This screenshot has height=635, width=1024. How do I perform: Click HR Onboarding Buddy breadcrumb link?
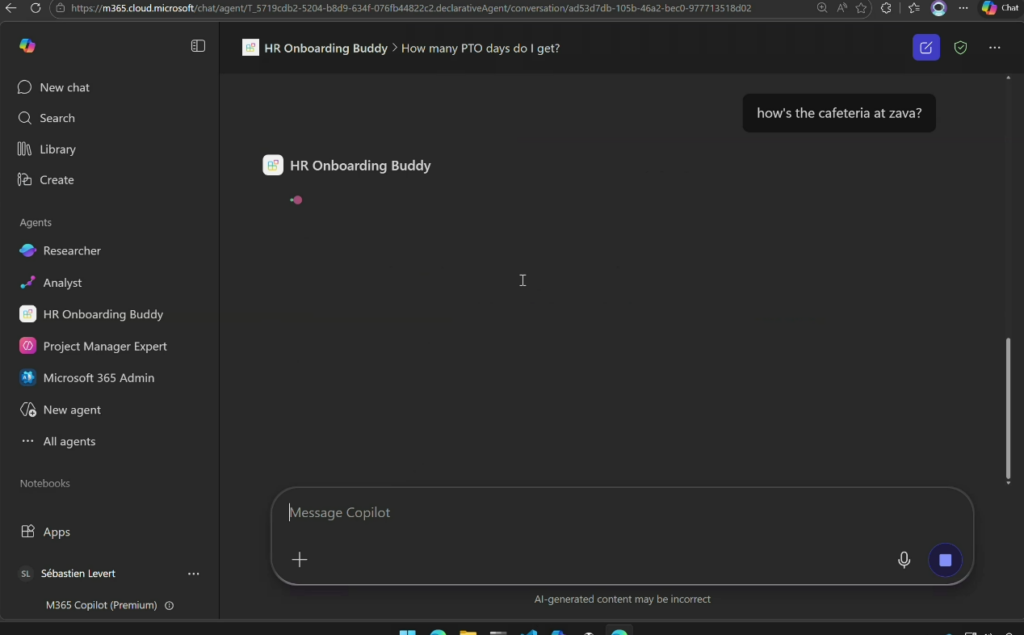point(325,48)
